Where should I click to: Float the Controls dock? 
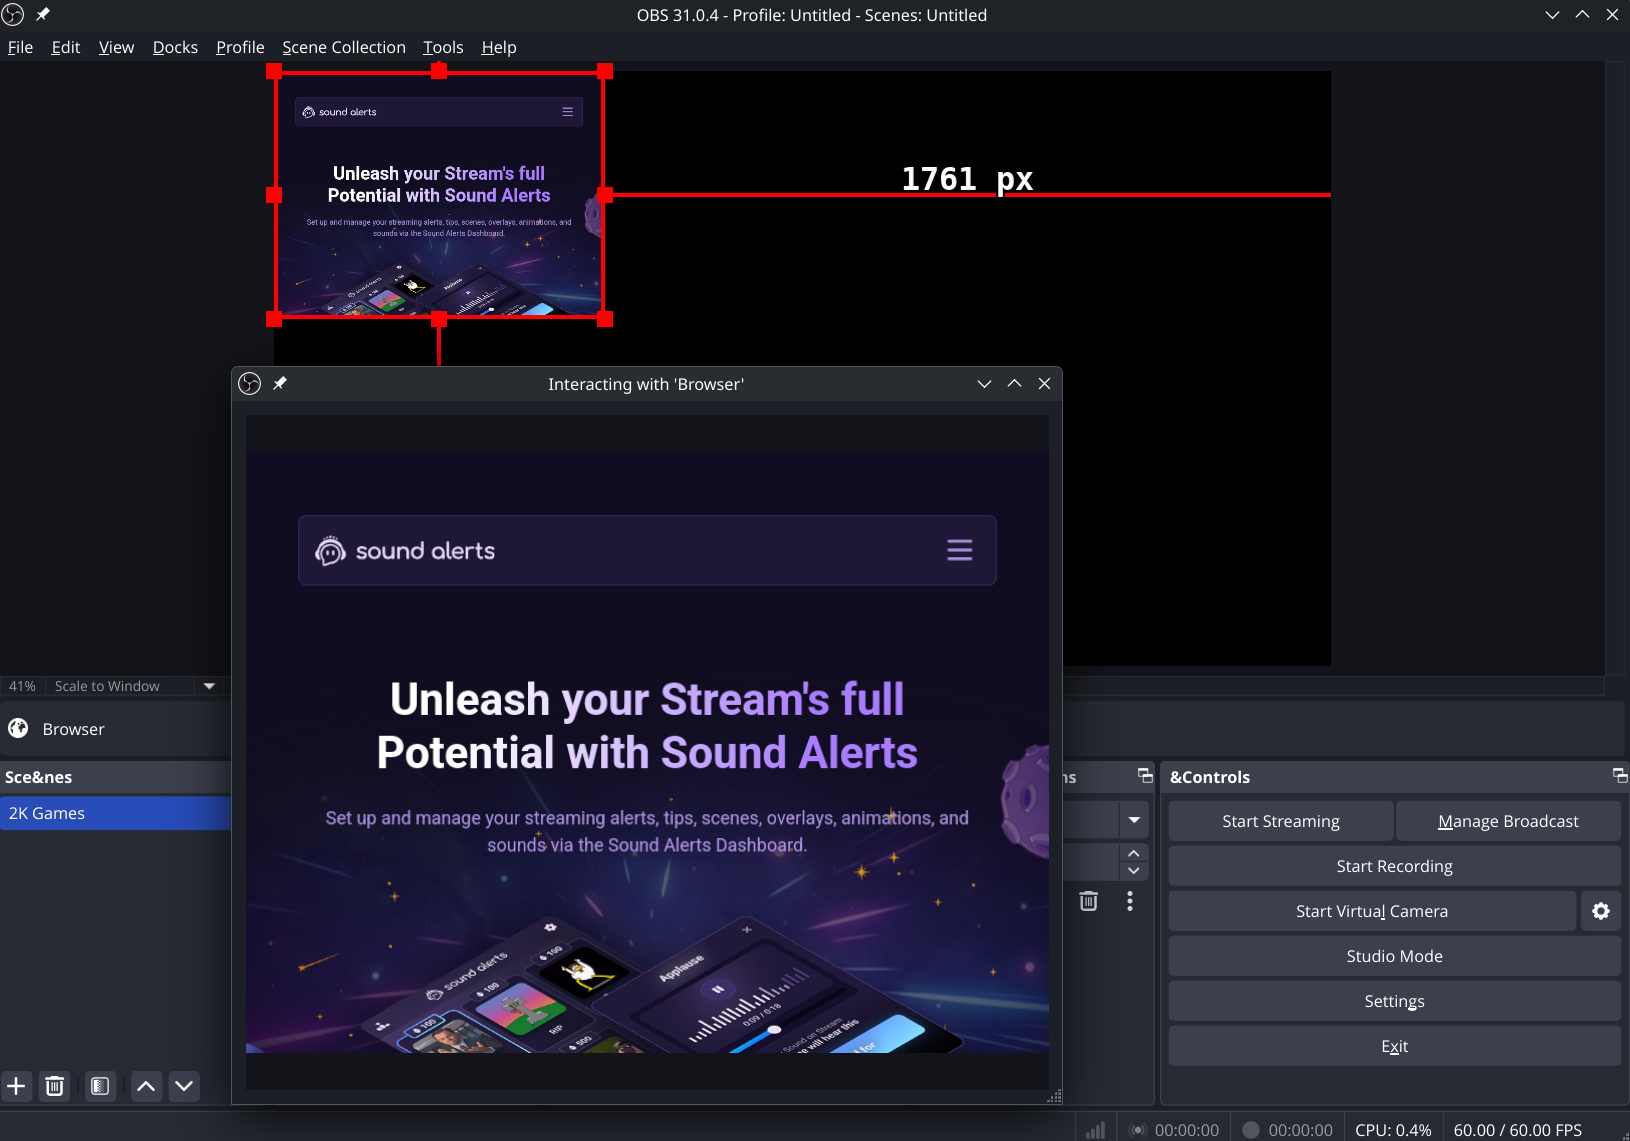click(x=1620, y=775)
